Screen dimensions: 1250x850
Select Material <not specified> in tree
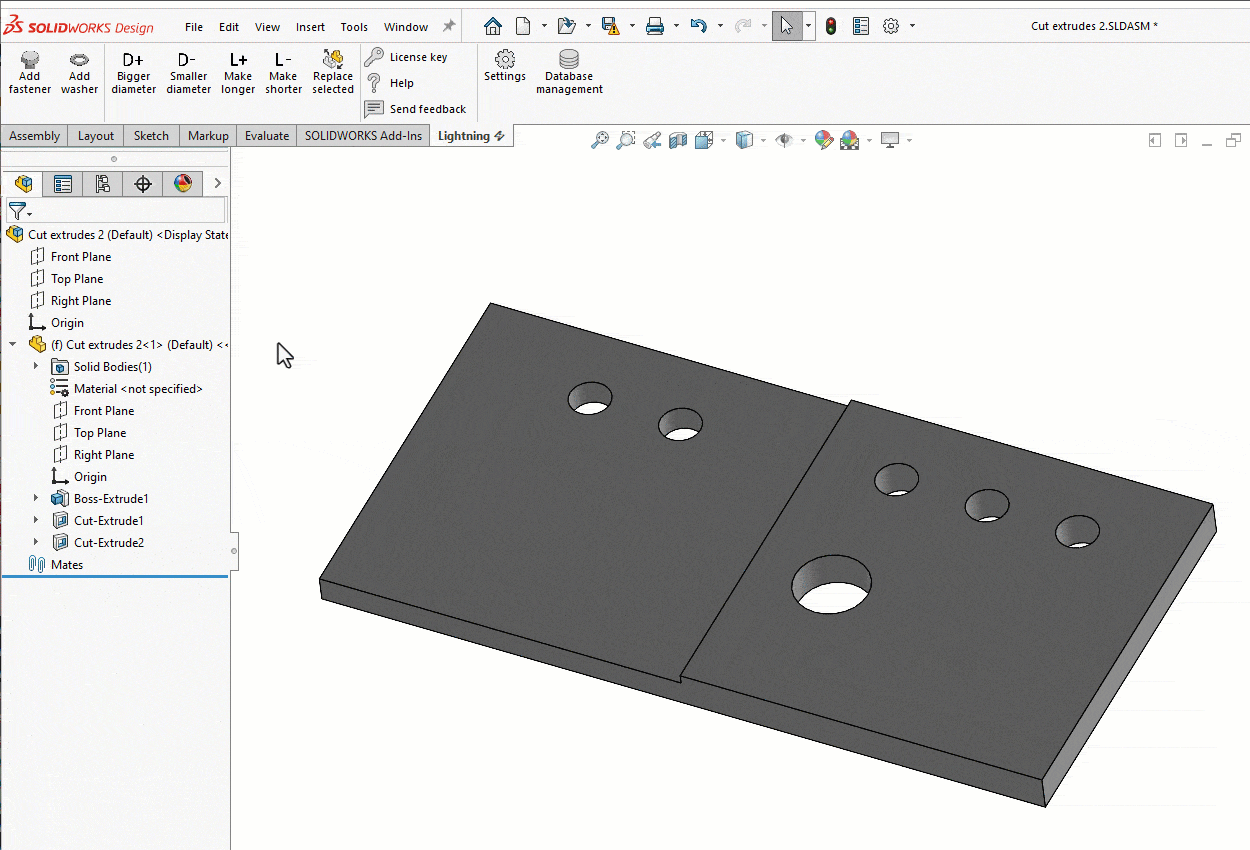(x=127, y=388)
